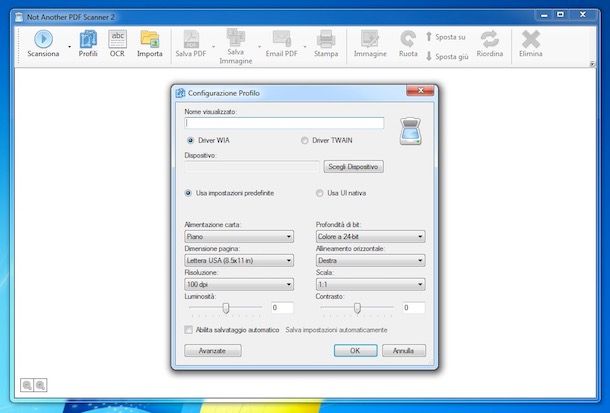Click the Luminosità slider handle

tap(226, 308)
